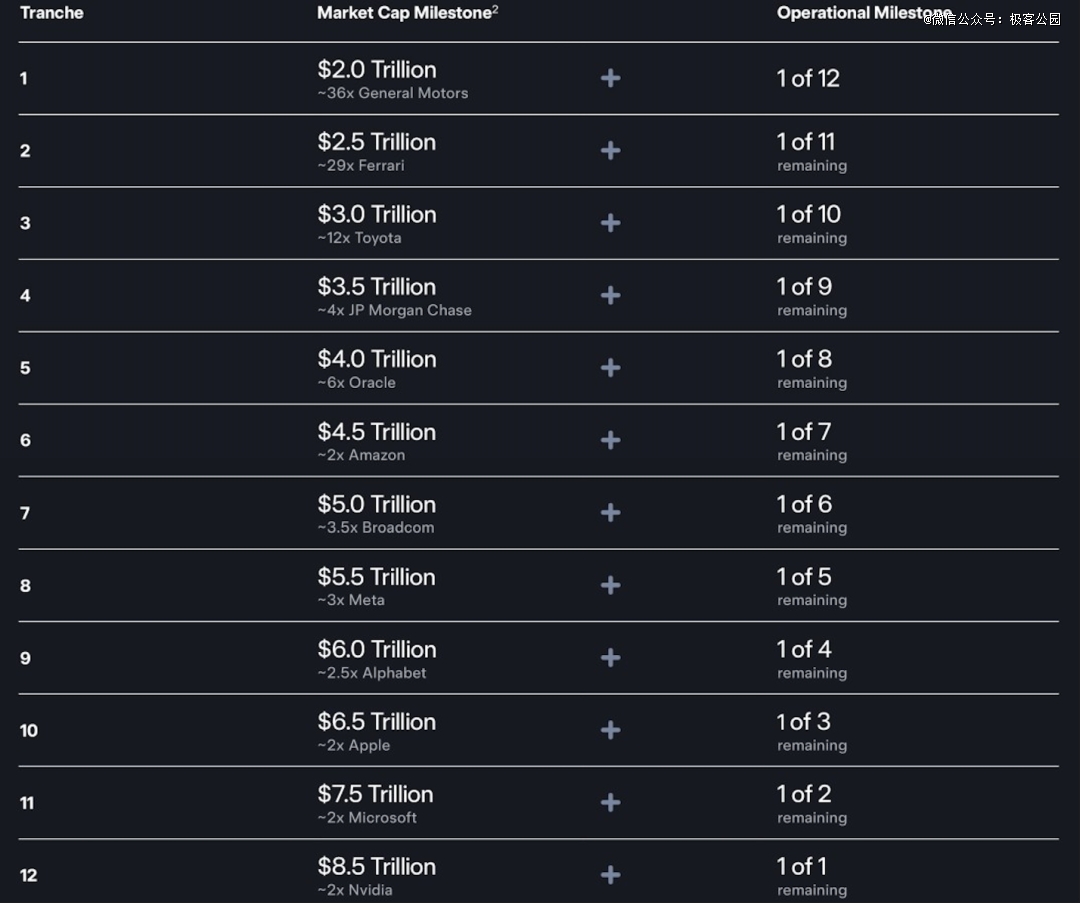The image size is (1080, 903).
Task: Click the plus icon beside $2.5 Trillion
Action: [x=610, y=150]
